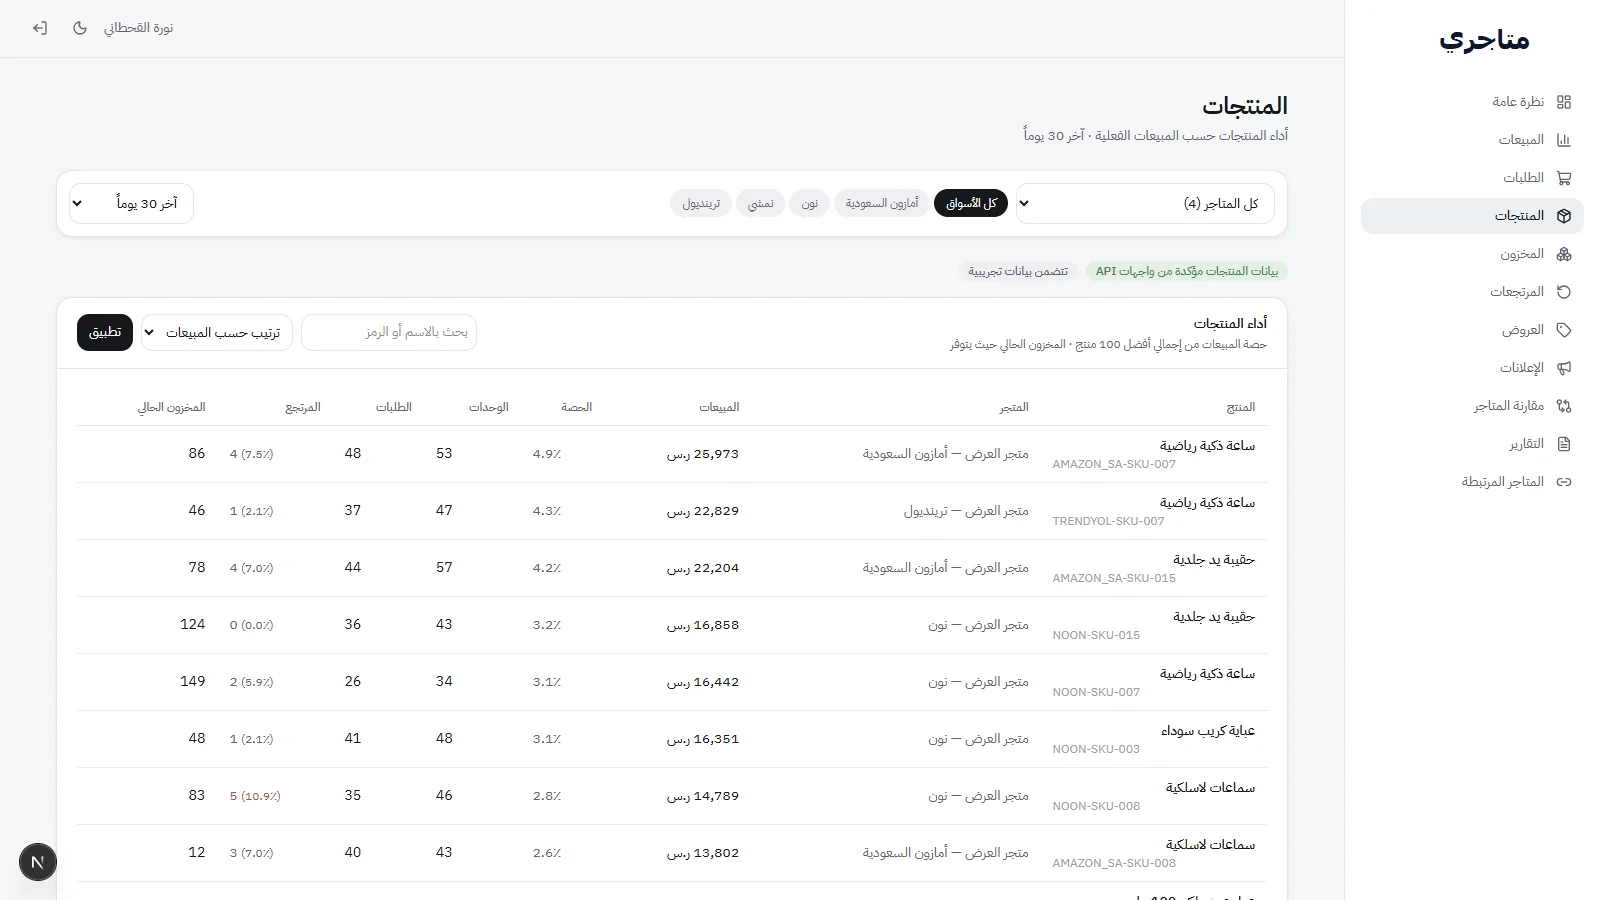The width and height of the screenshot is (1600, 900).
Task: Click the returns value 5 (10.9٪)
Action: (x=255, y=796)
